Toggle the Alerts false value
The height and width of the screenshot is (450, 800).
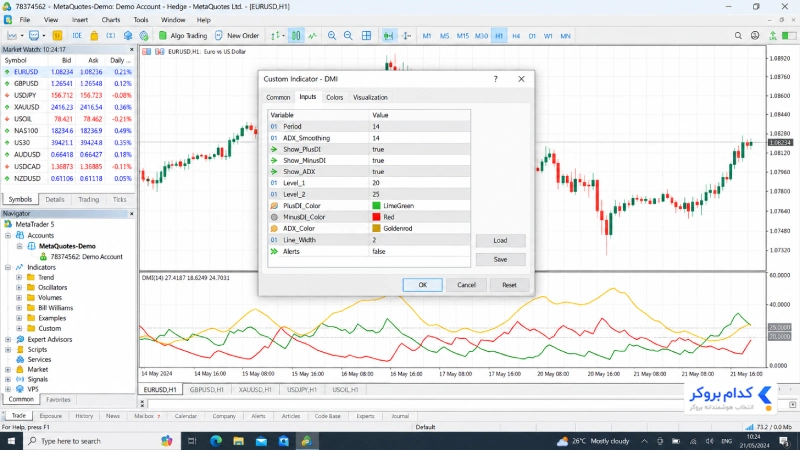pyautogui.click(x=419, y=251)
